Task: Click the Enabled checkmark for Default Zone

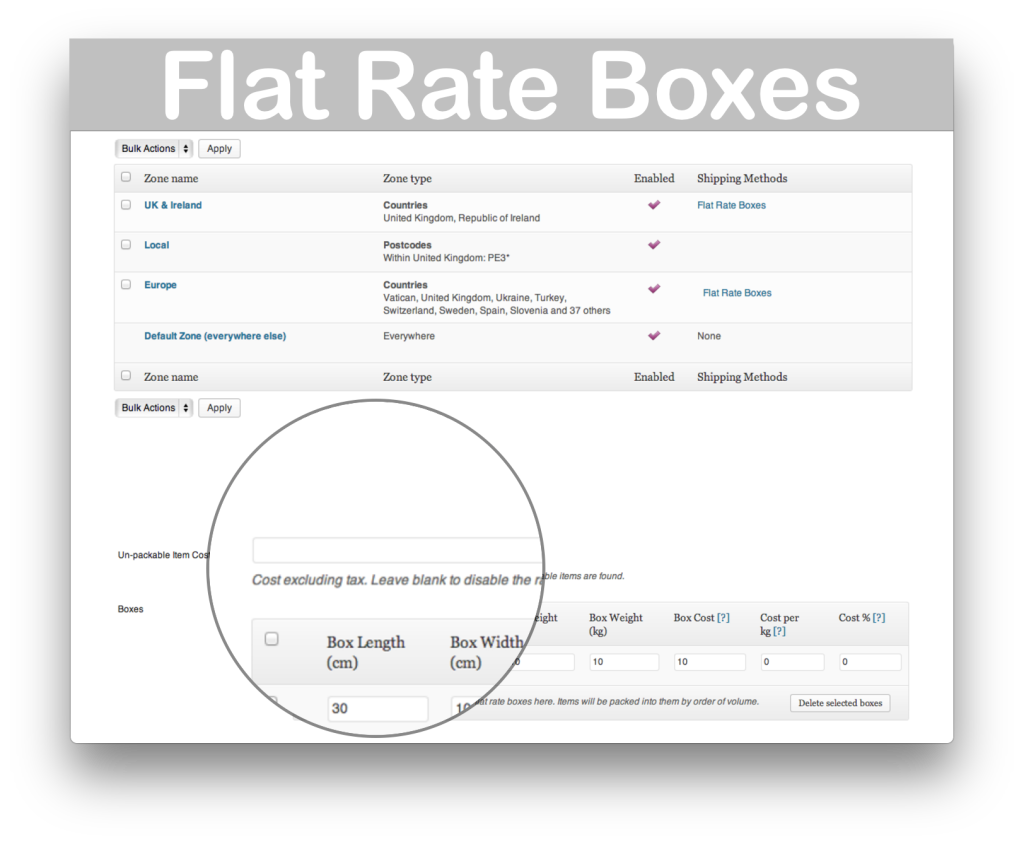Action: tap(654, 336)
